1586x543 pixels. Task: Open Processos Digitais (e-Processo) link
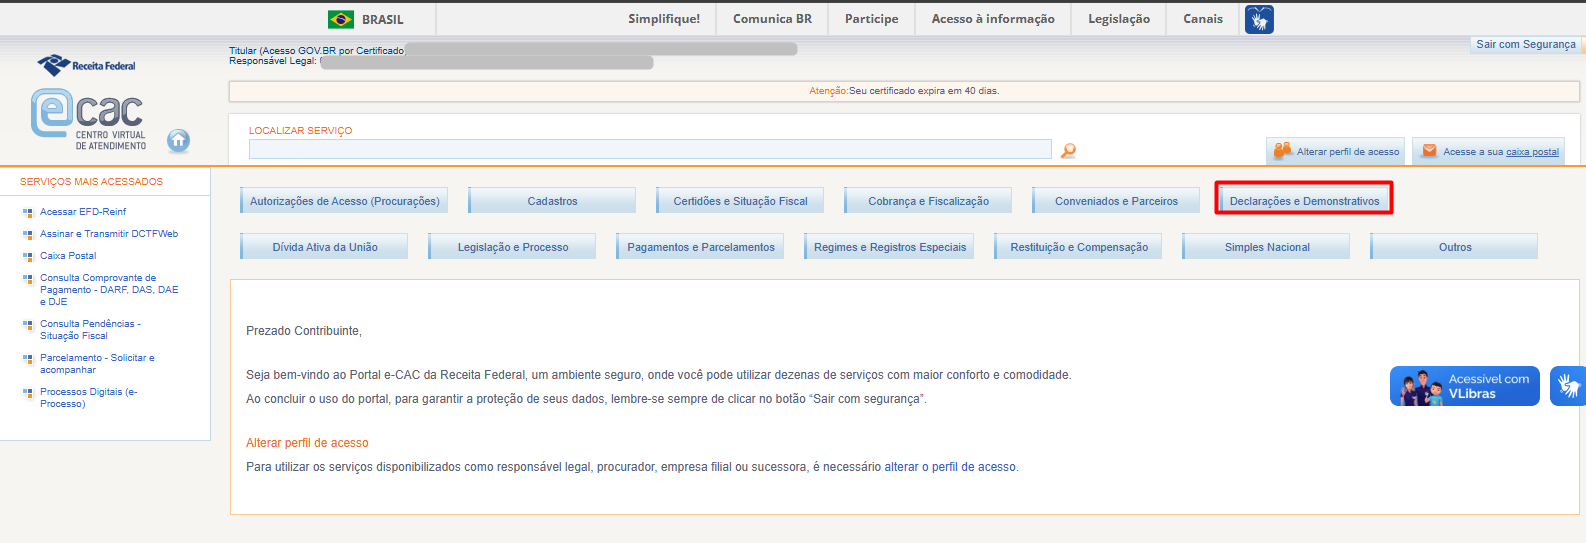88,398
